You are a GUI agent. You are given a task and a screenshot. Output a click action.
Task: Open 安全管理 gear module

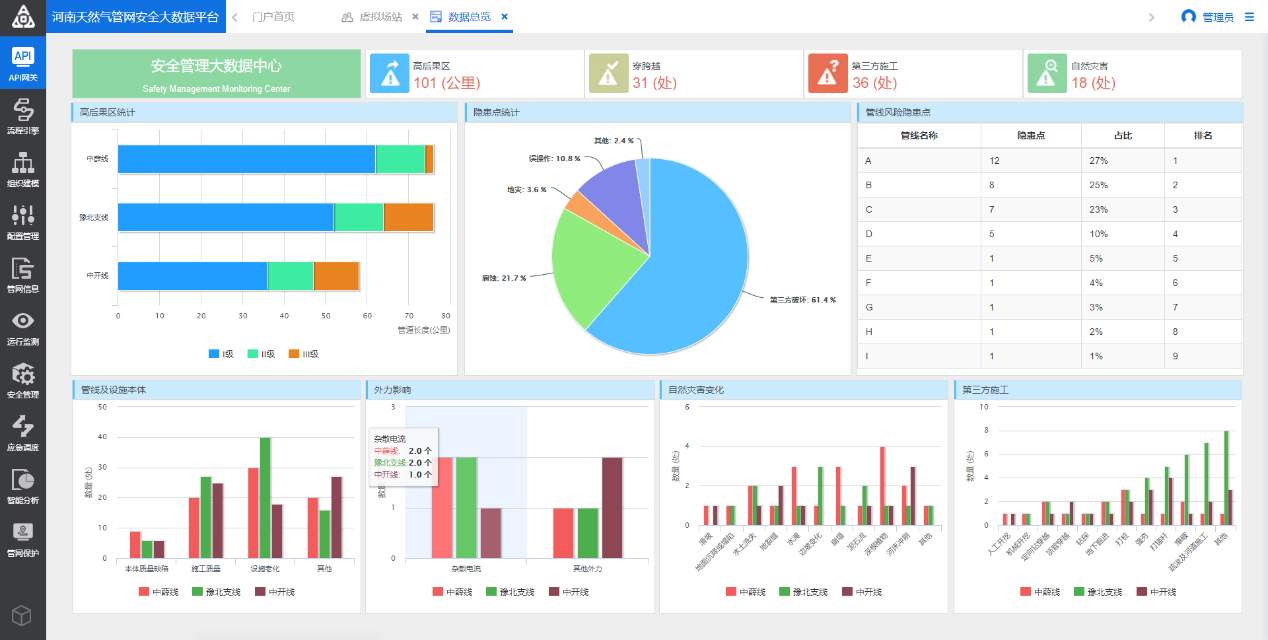point(22,380)
